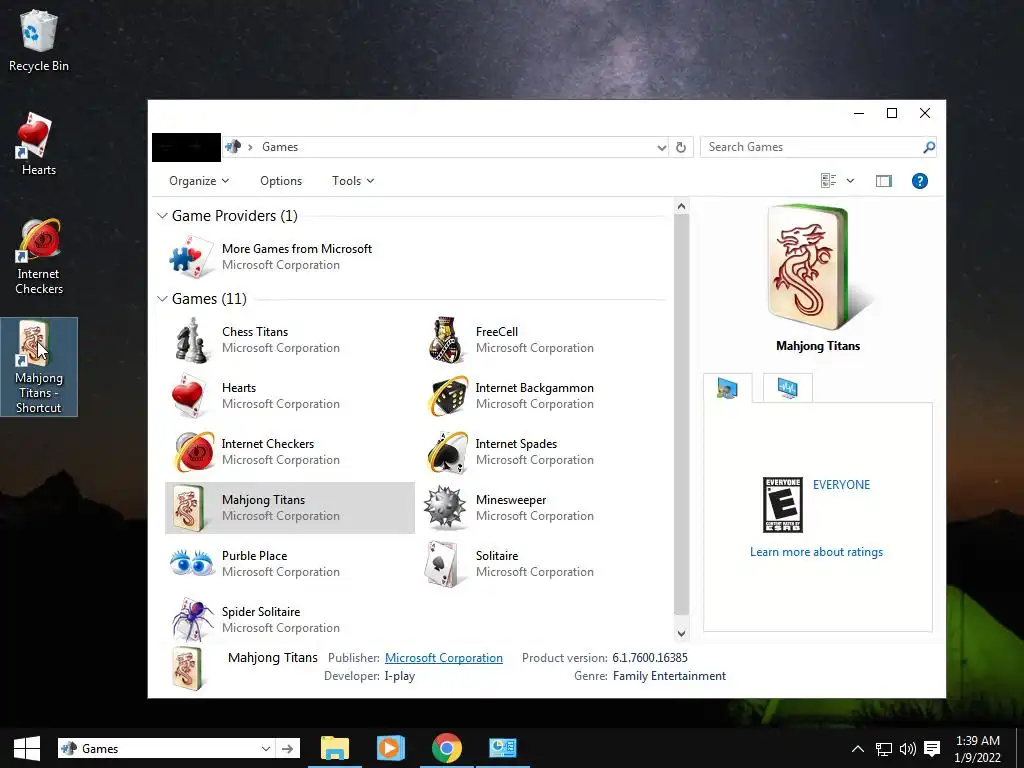Select the Hearts icon in Games window

[191, 396]
